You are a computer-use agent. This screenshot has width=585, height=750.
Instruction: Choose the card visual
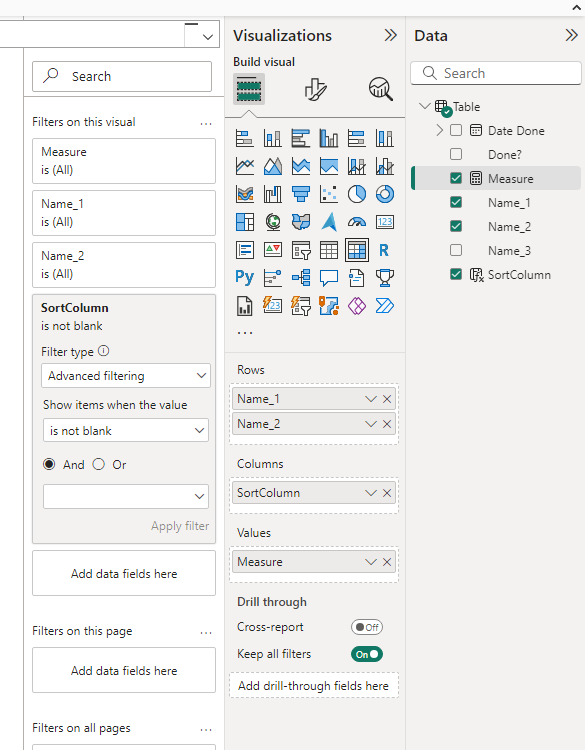pyautogui.click(x=385, y=222)
